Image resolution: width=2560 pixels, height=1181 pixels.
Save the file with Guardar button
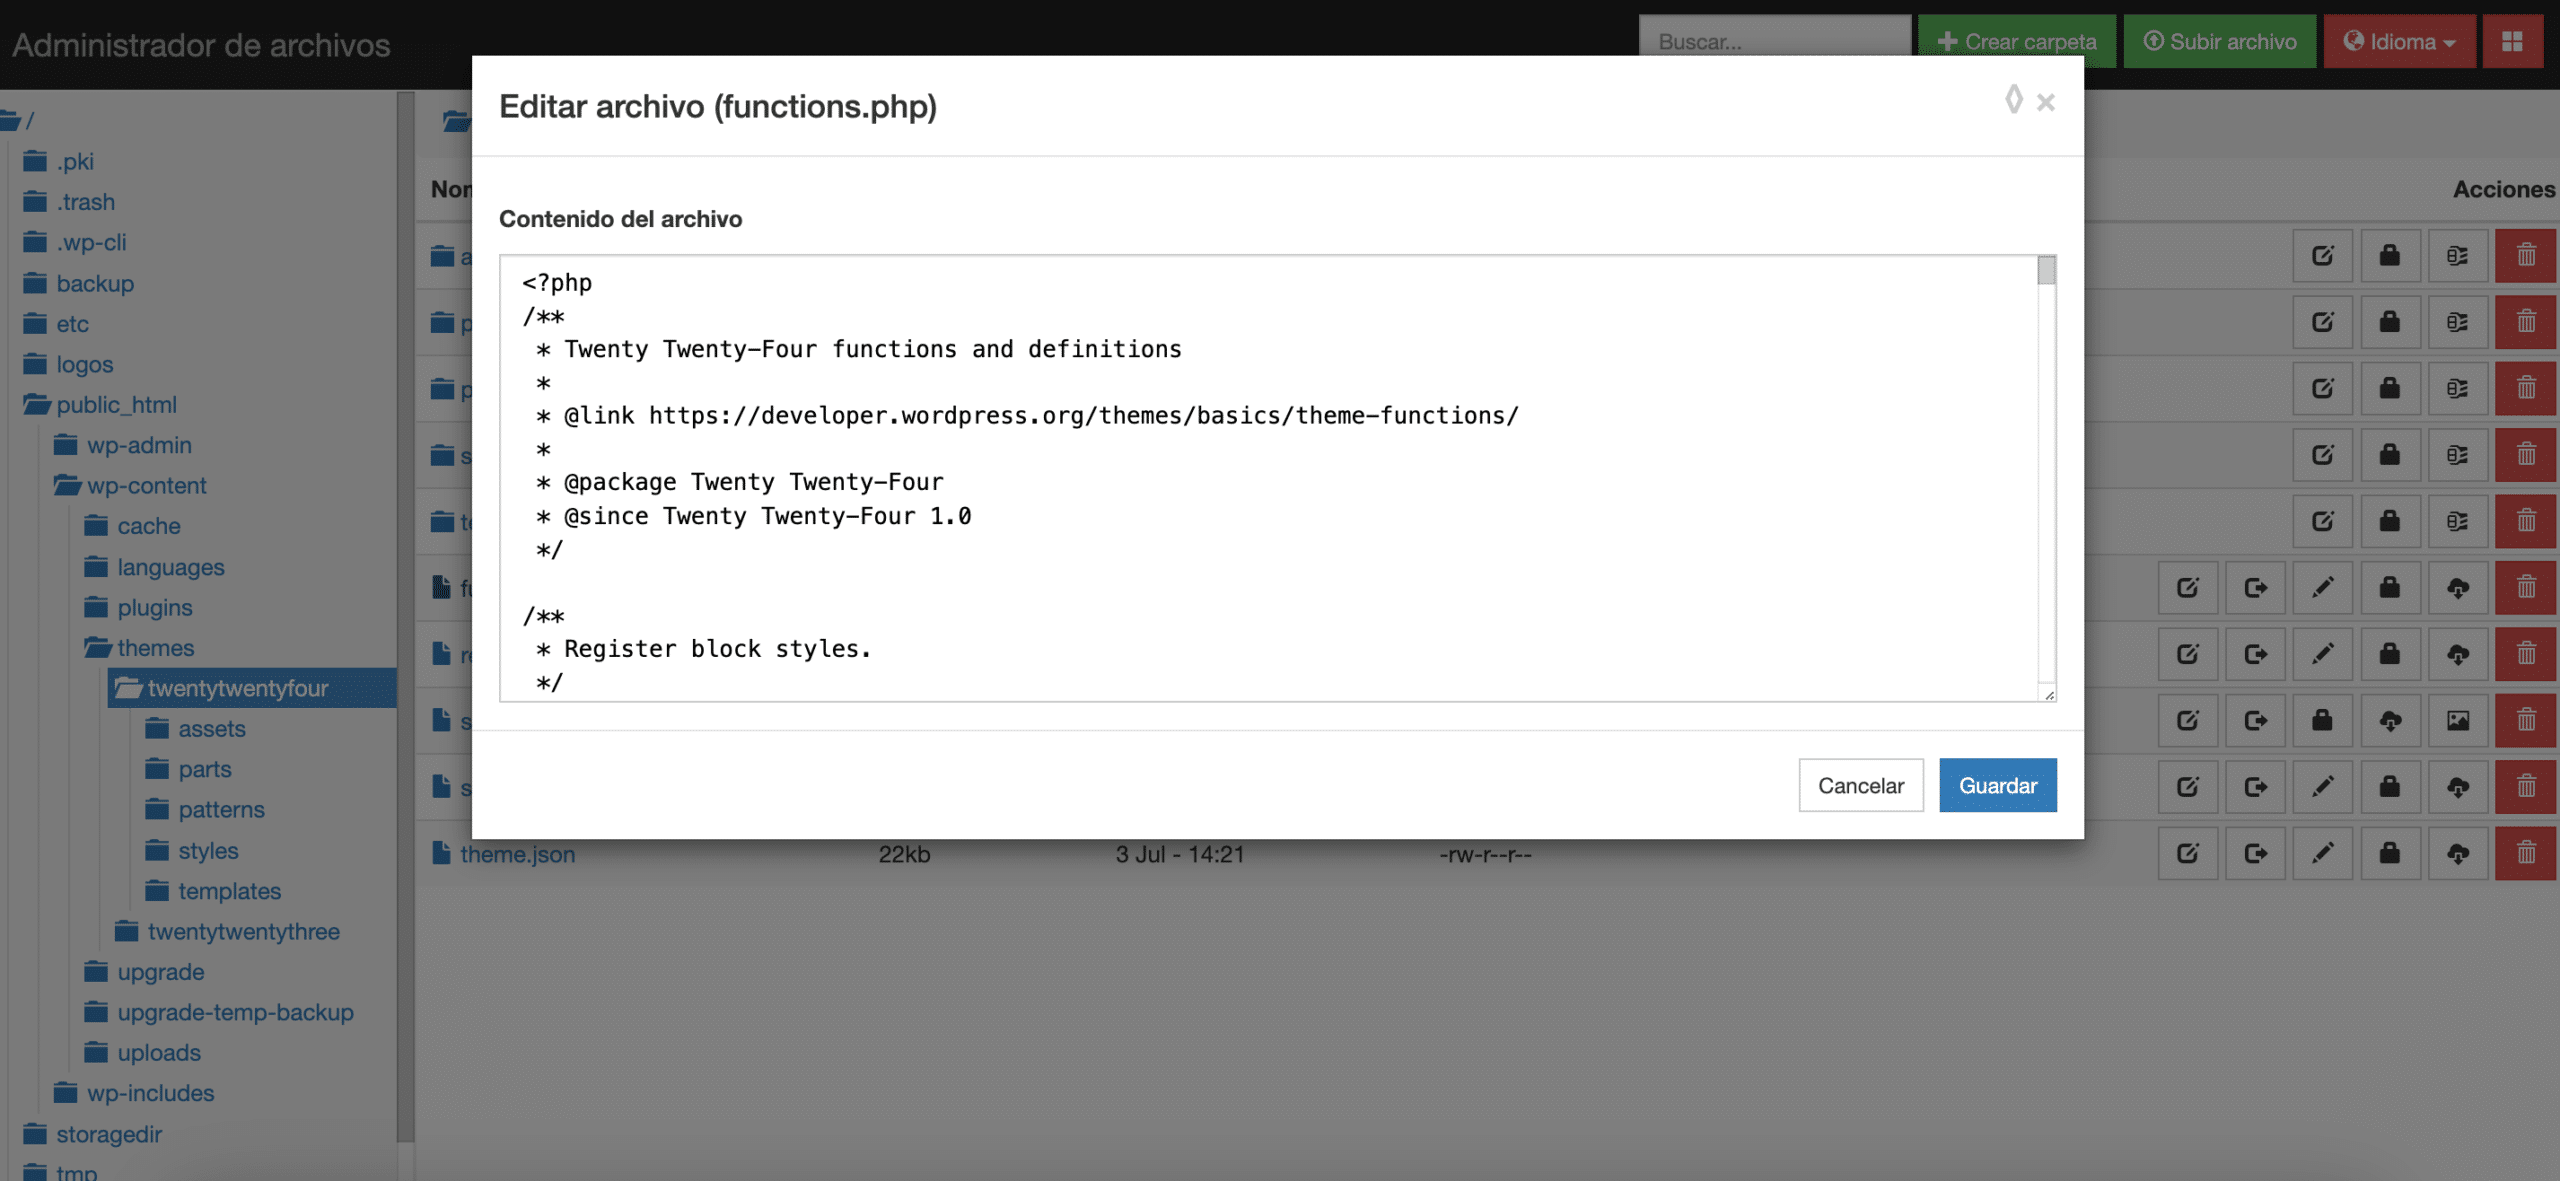point(1997,785)
